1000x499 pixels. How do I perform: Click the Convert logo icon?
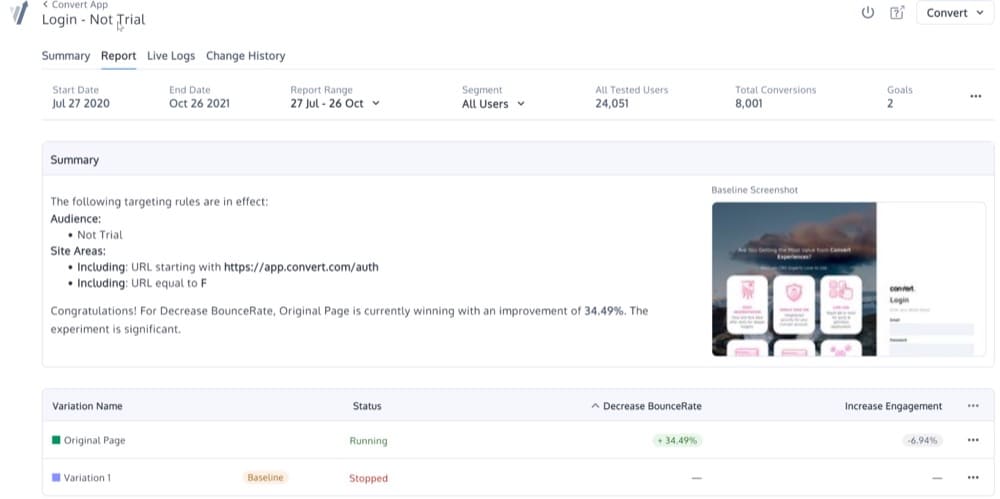(x=19, y=13)
